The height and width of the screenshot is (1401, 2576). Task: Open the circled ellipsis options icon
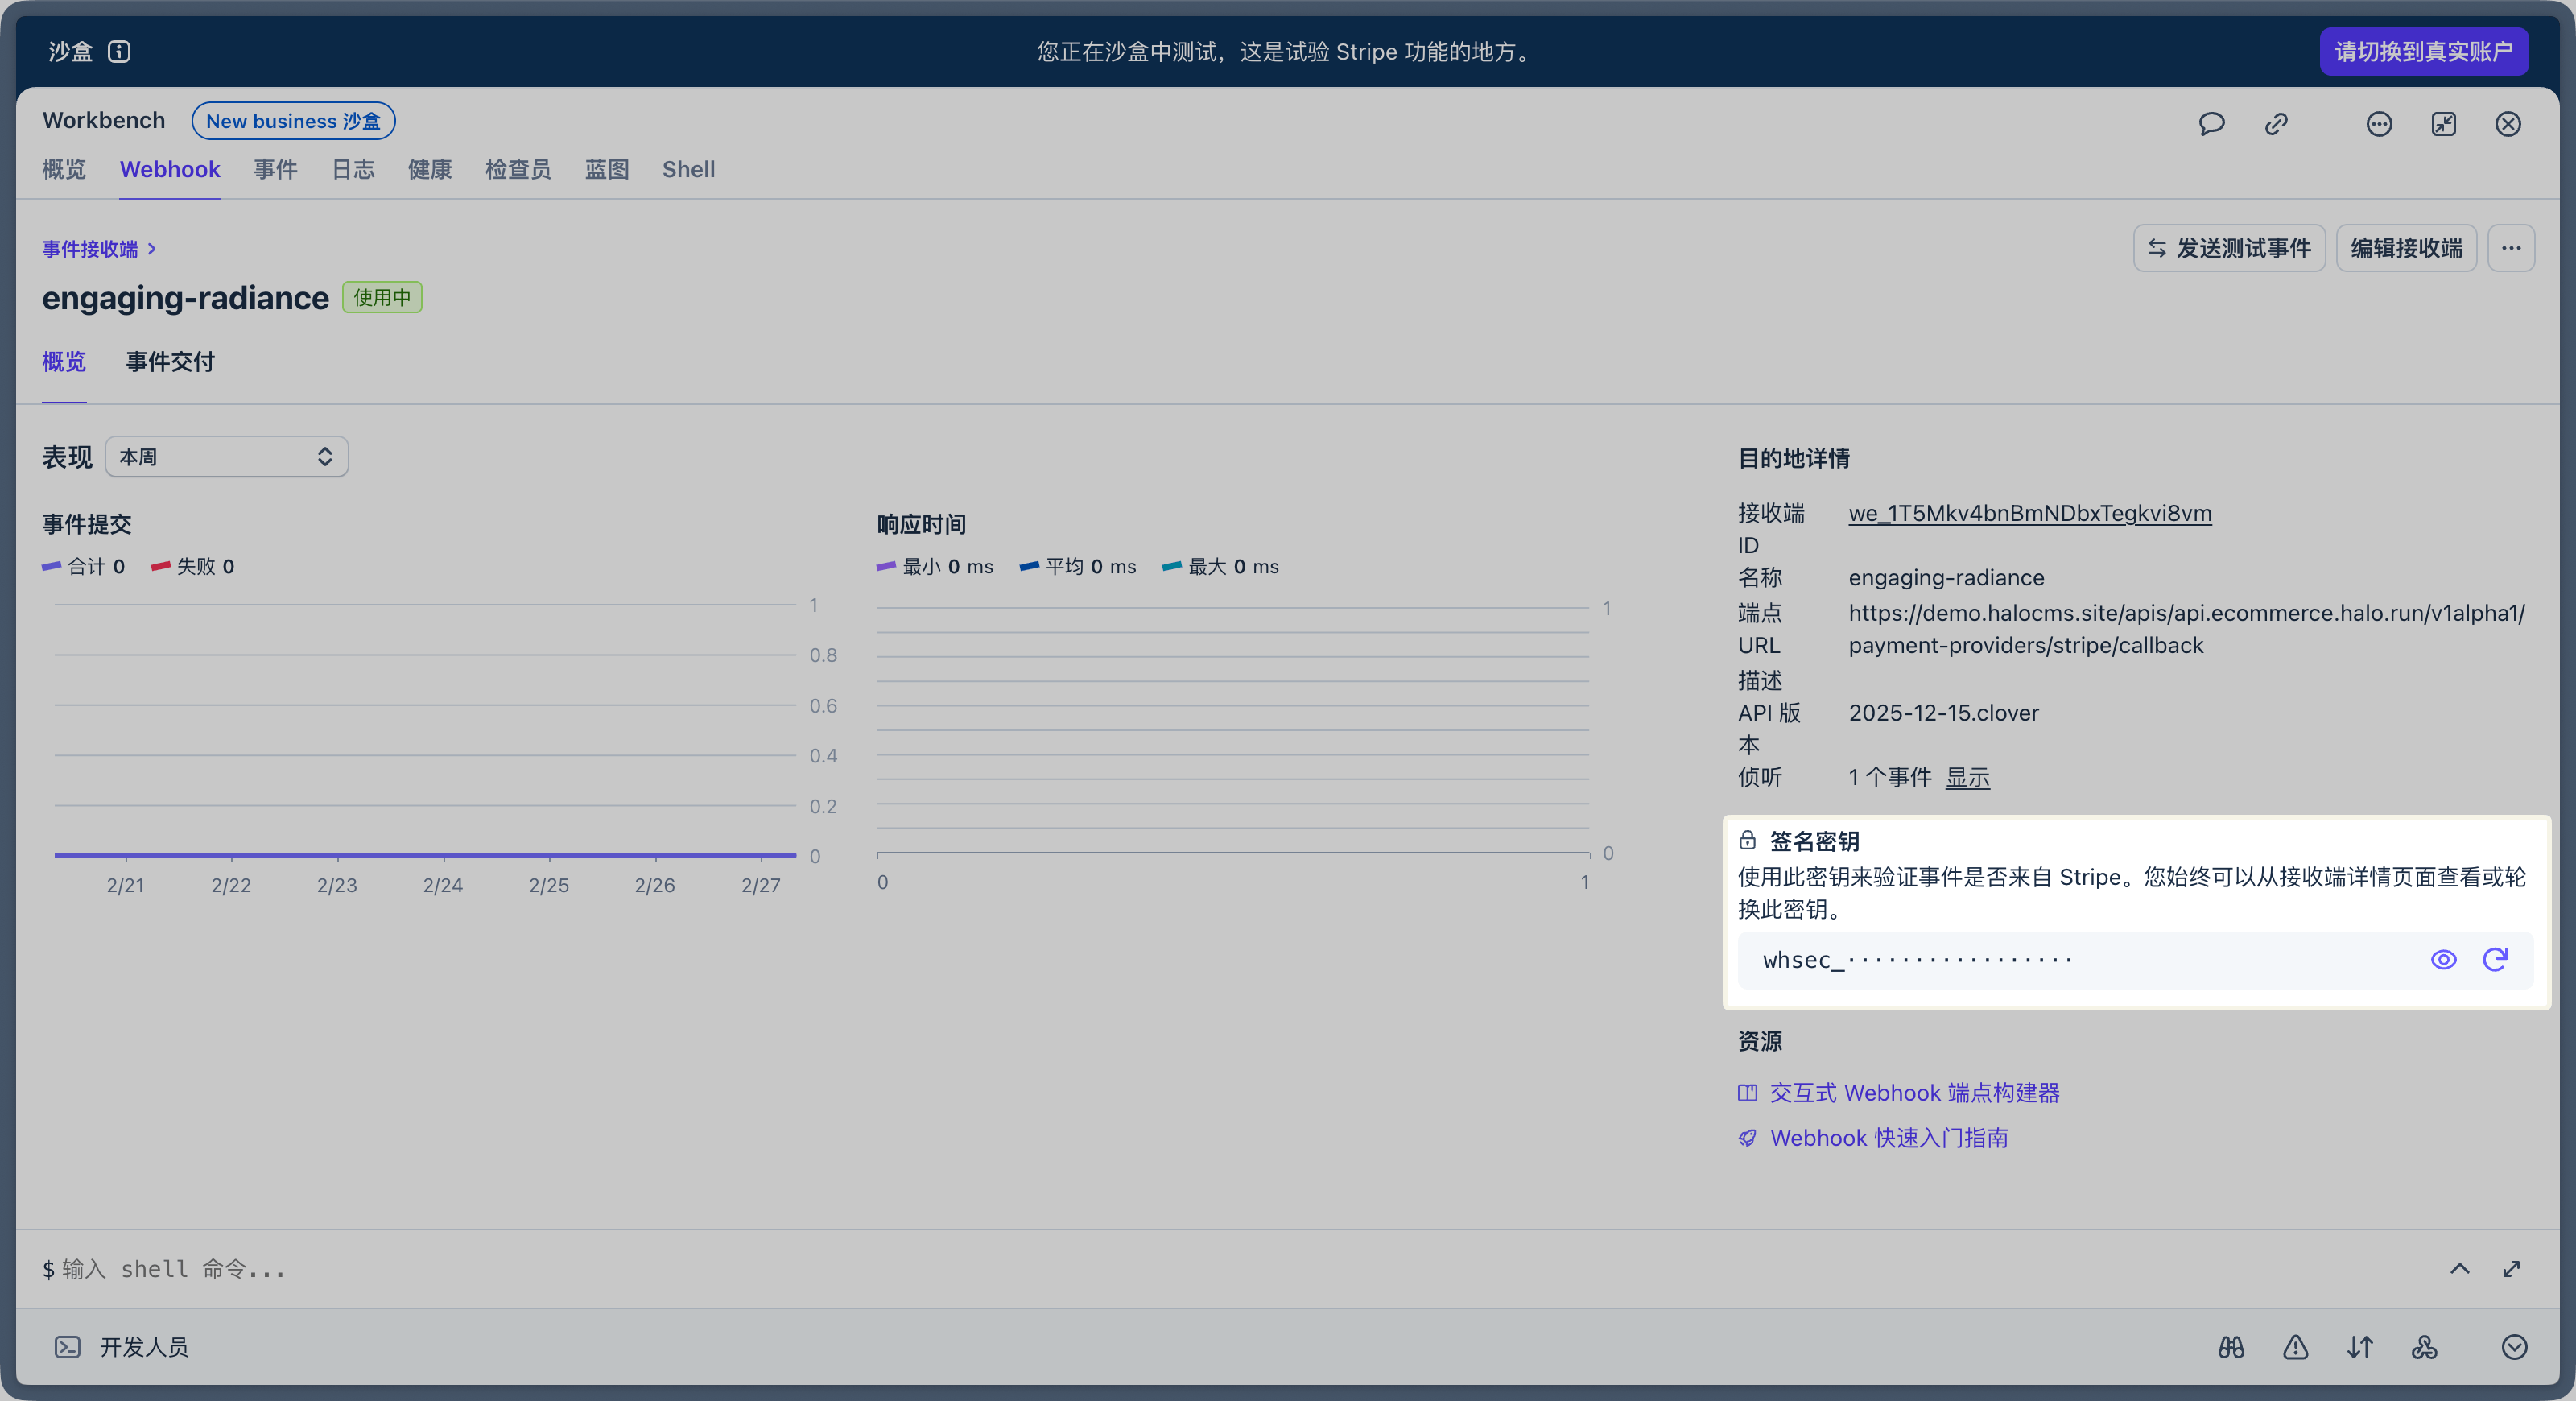pos(2379,124)
